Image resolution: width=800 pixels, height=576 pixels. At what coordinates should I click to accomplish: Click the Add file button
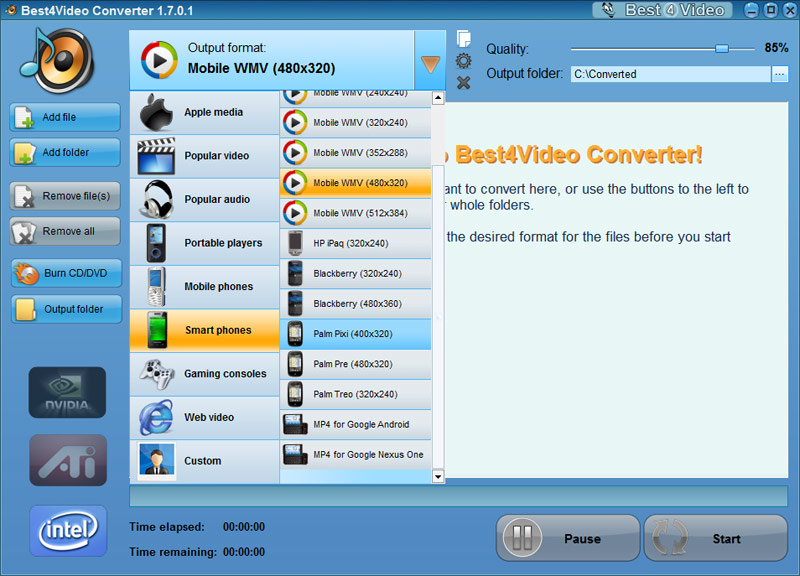pyautogui.click(x=65, y=117)
